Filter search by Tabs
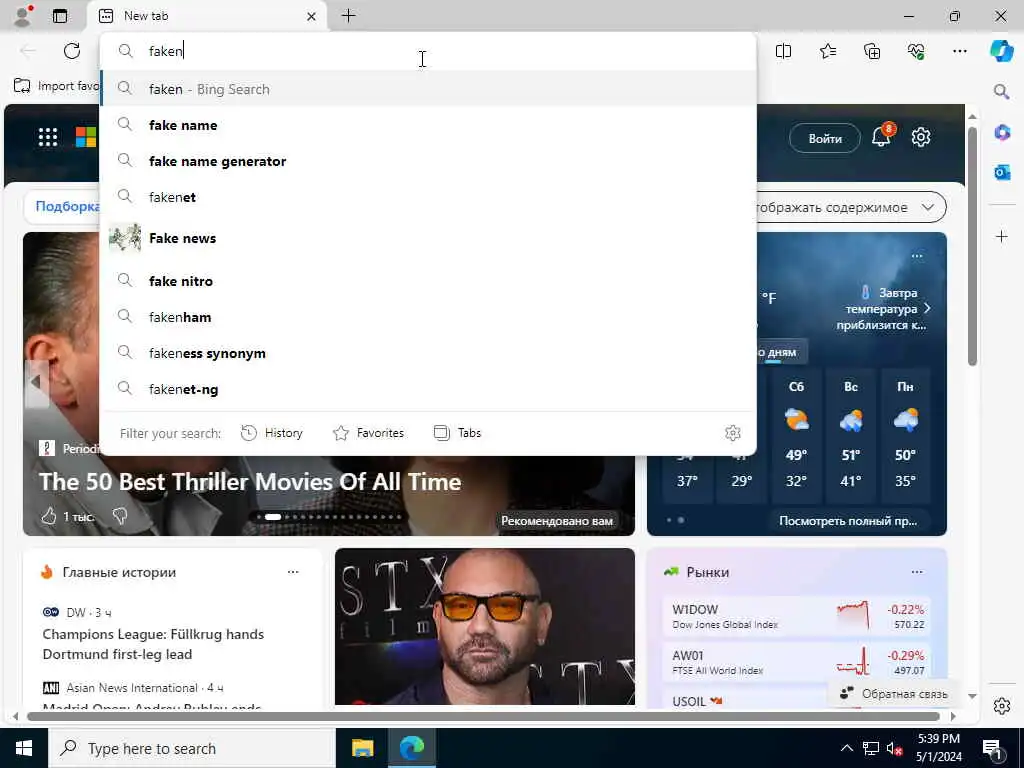Image resolution: width=1024 pixels, height=768 pixels. (457, 433)
